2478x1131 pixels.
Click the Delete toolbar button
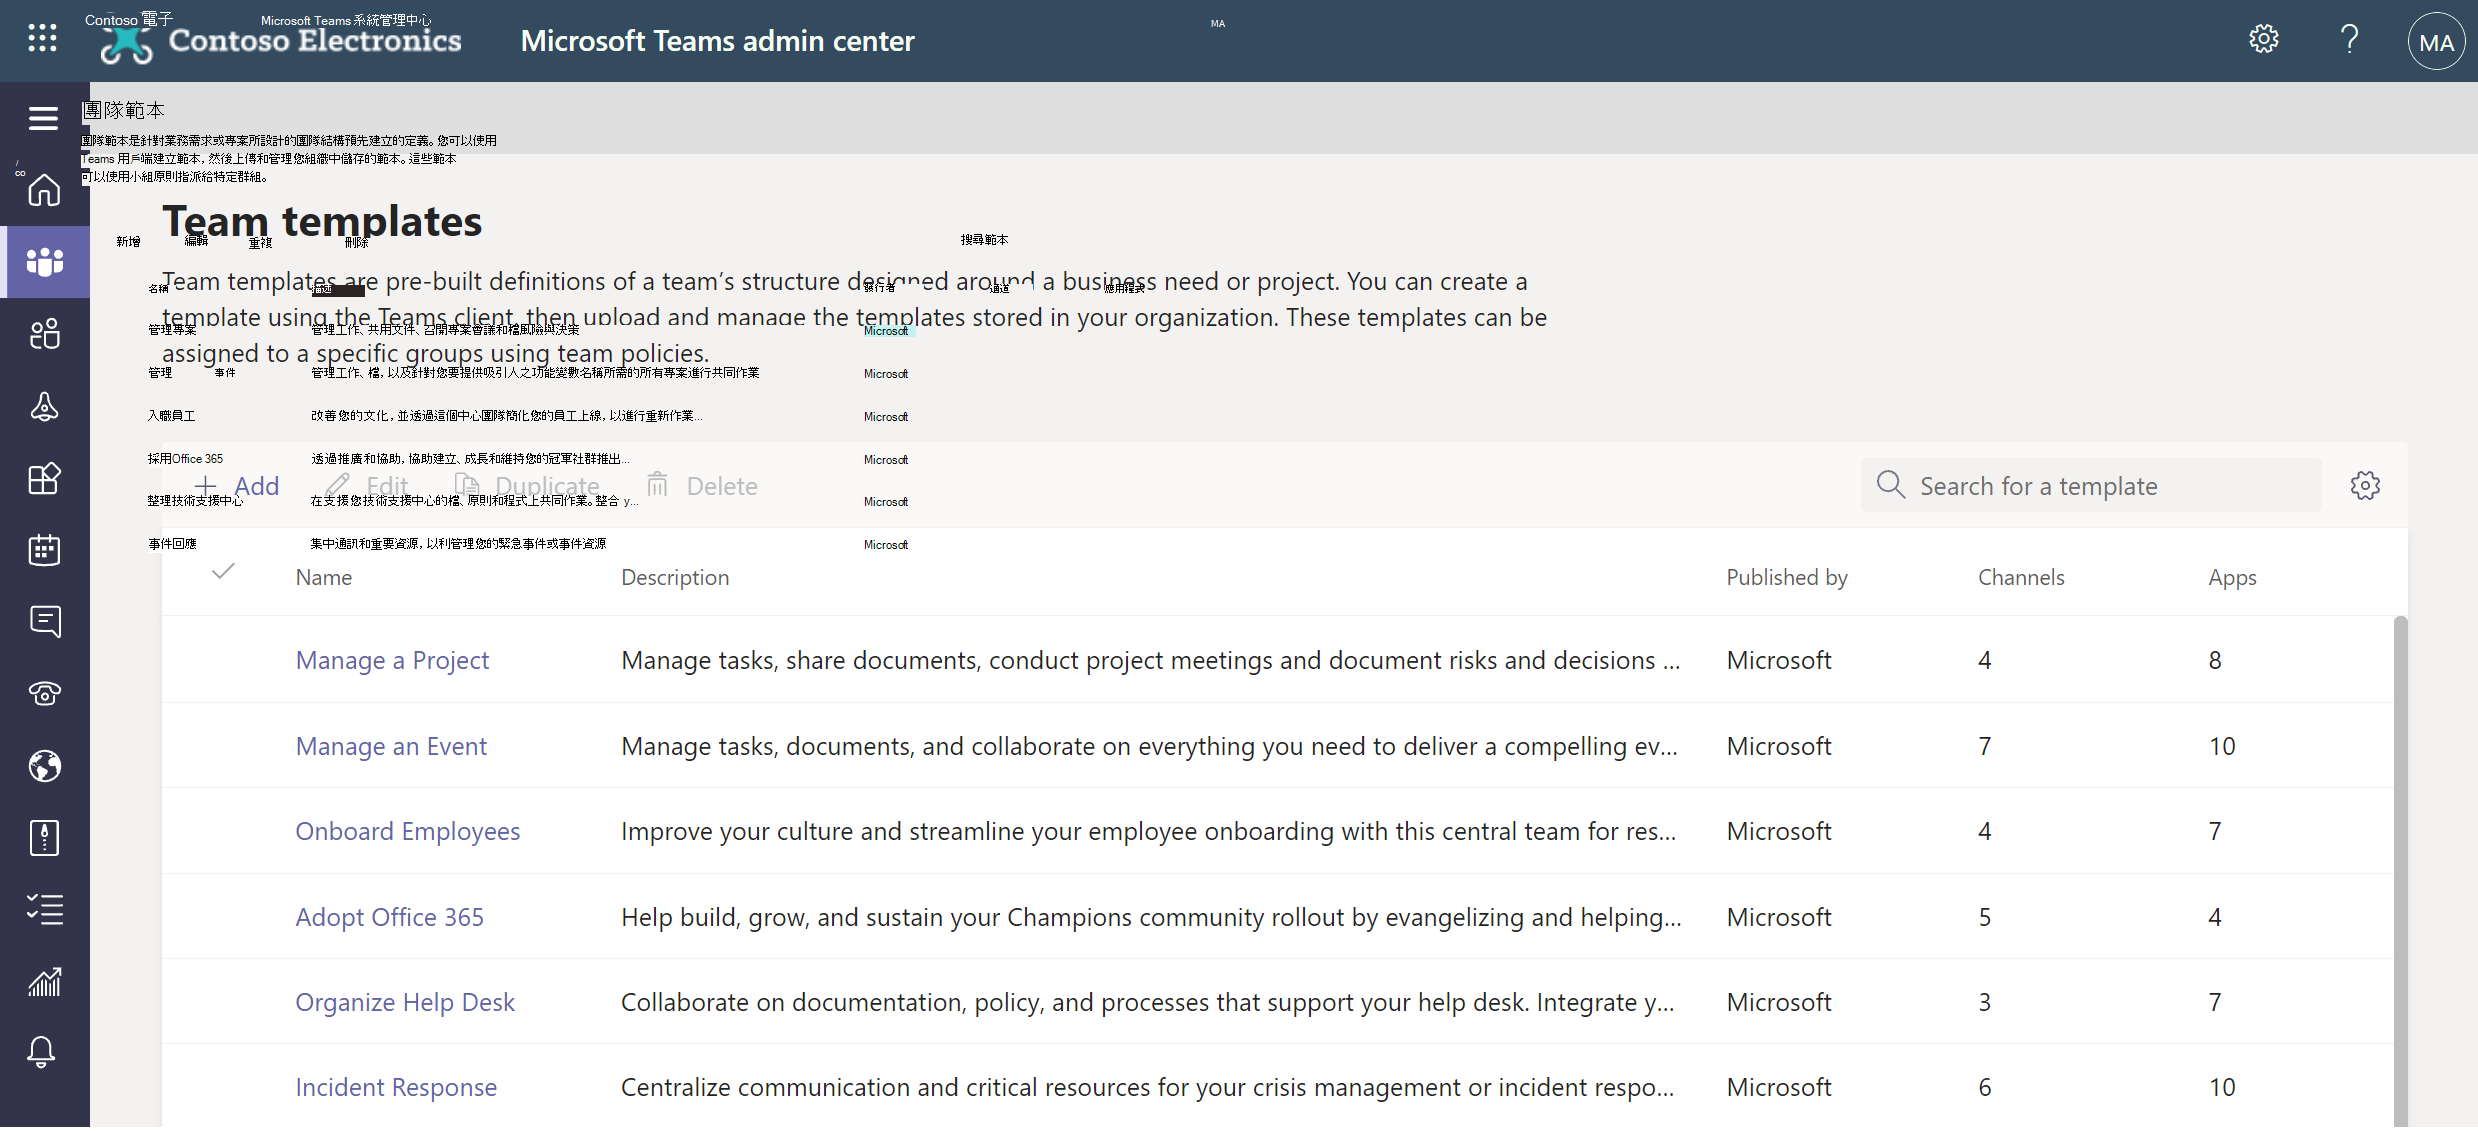pos(703,486)
